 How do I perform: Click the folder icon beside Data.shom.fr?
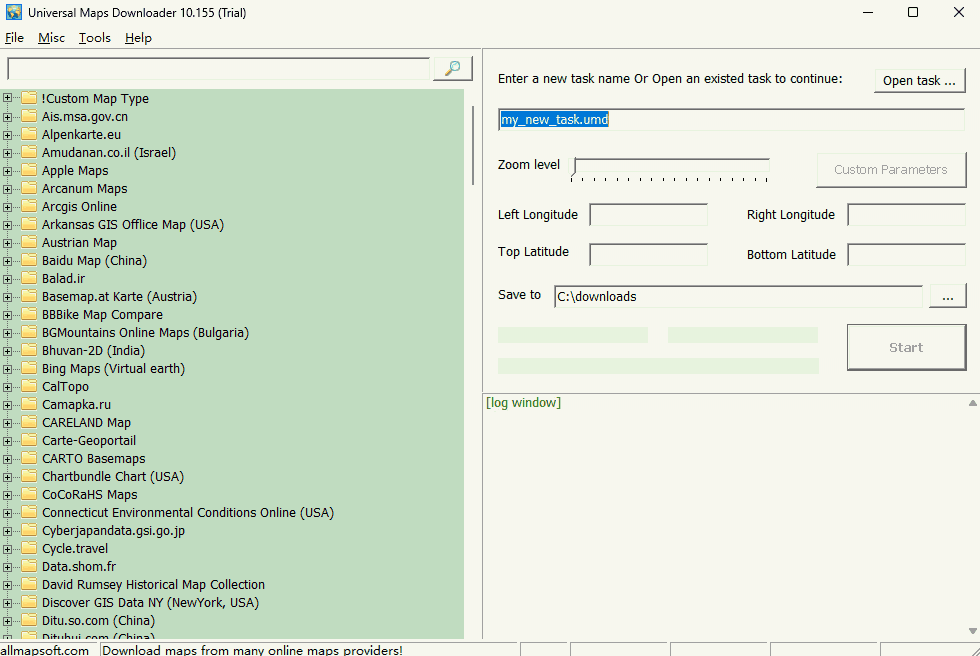coord(28,566)
